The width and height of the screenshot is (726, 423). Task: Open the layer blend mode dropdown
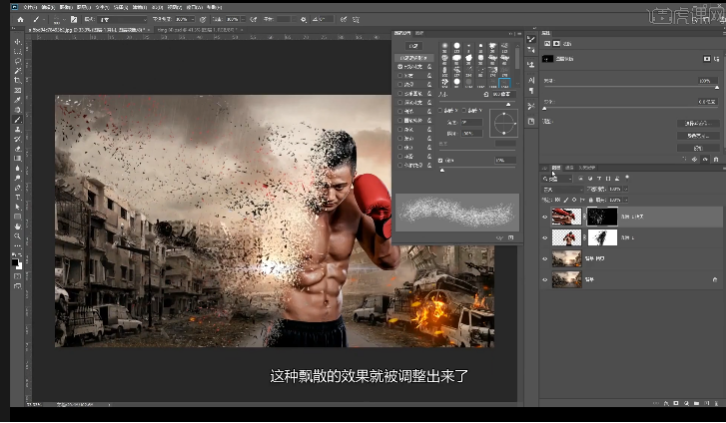(563, 188)
